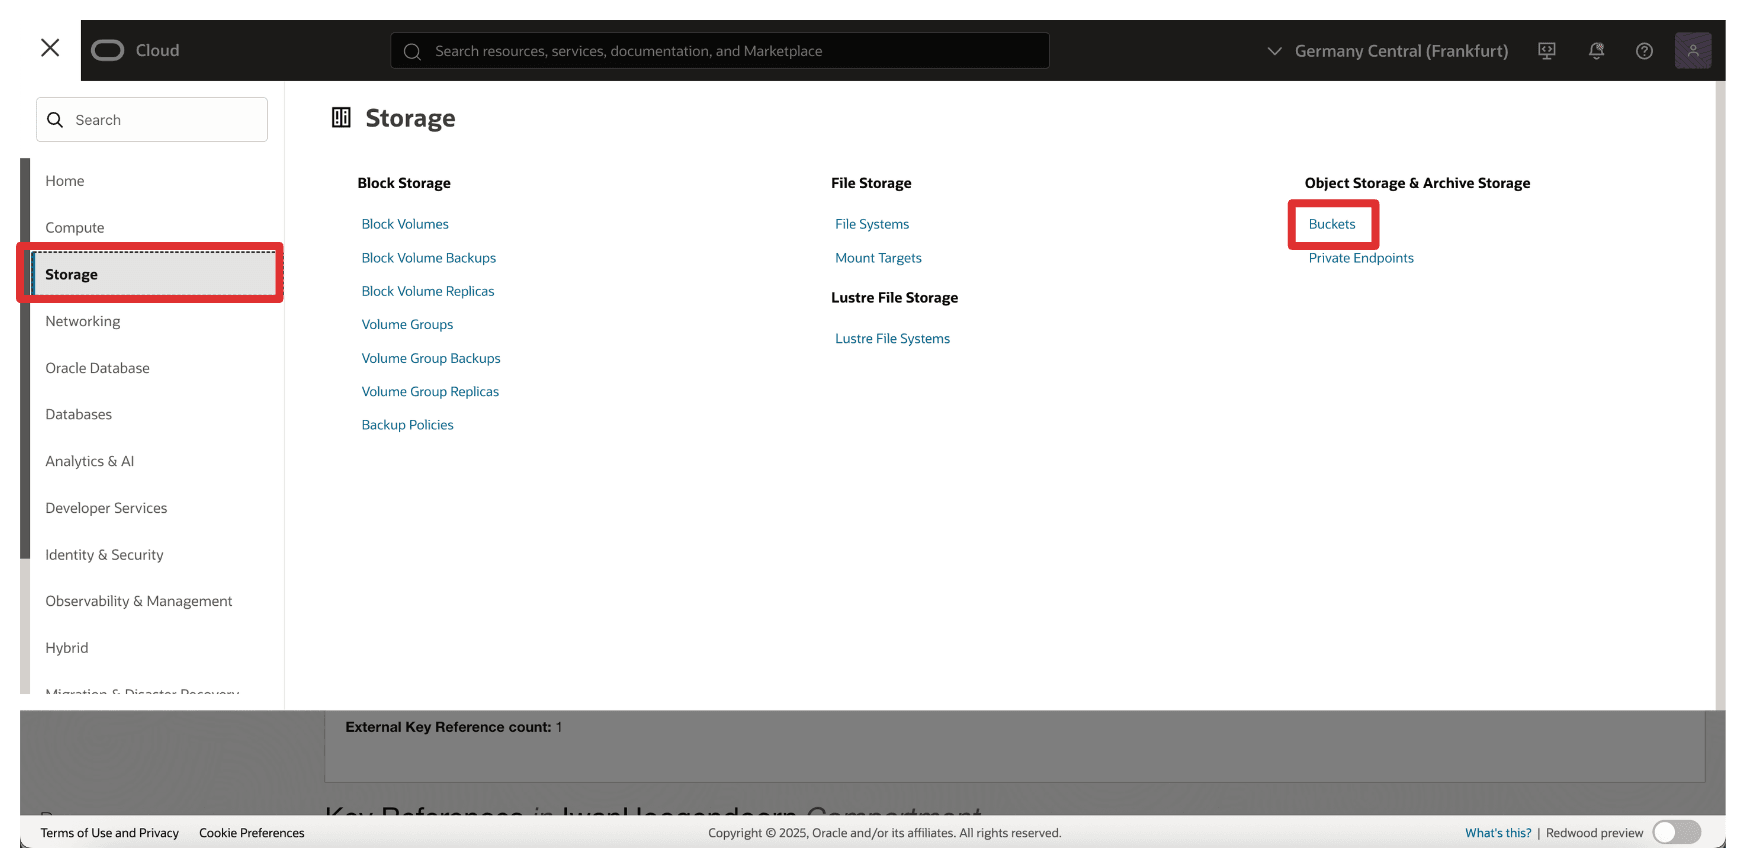Open the Volume Groups link
This screenshot has width=1745, height=868.
click(x=408, y=325)
